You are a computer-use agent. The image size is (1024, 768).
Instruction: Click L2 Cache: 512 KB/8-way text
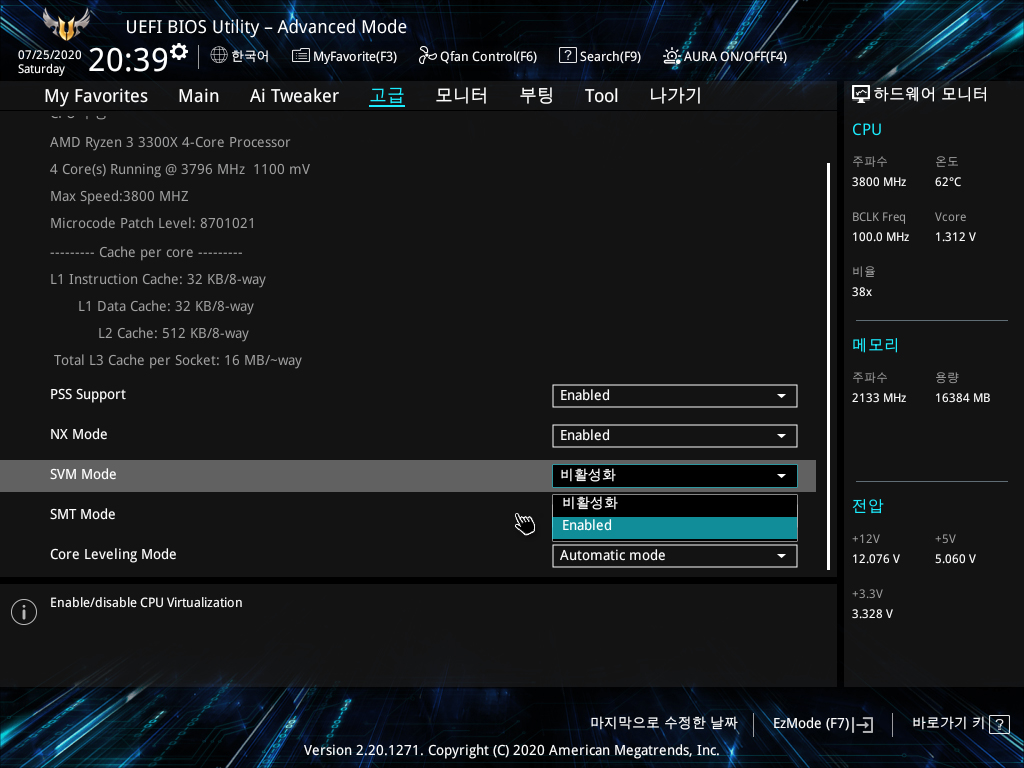pos(173,334)
